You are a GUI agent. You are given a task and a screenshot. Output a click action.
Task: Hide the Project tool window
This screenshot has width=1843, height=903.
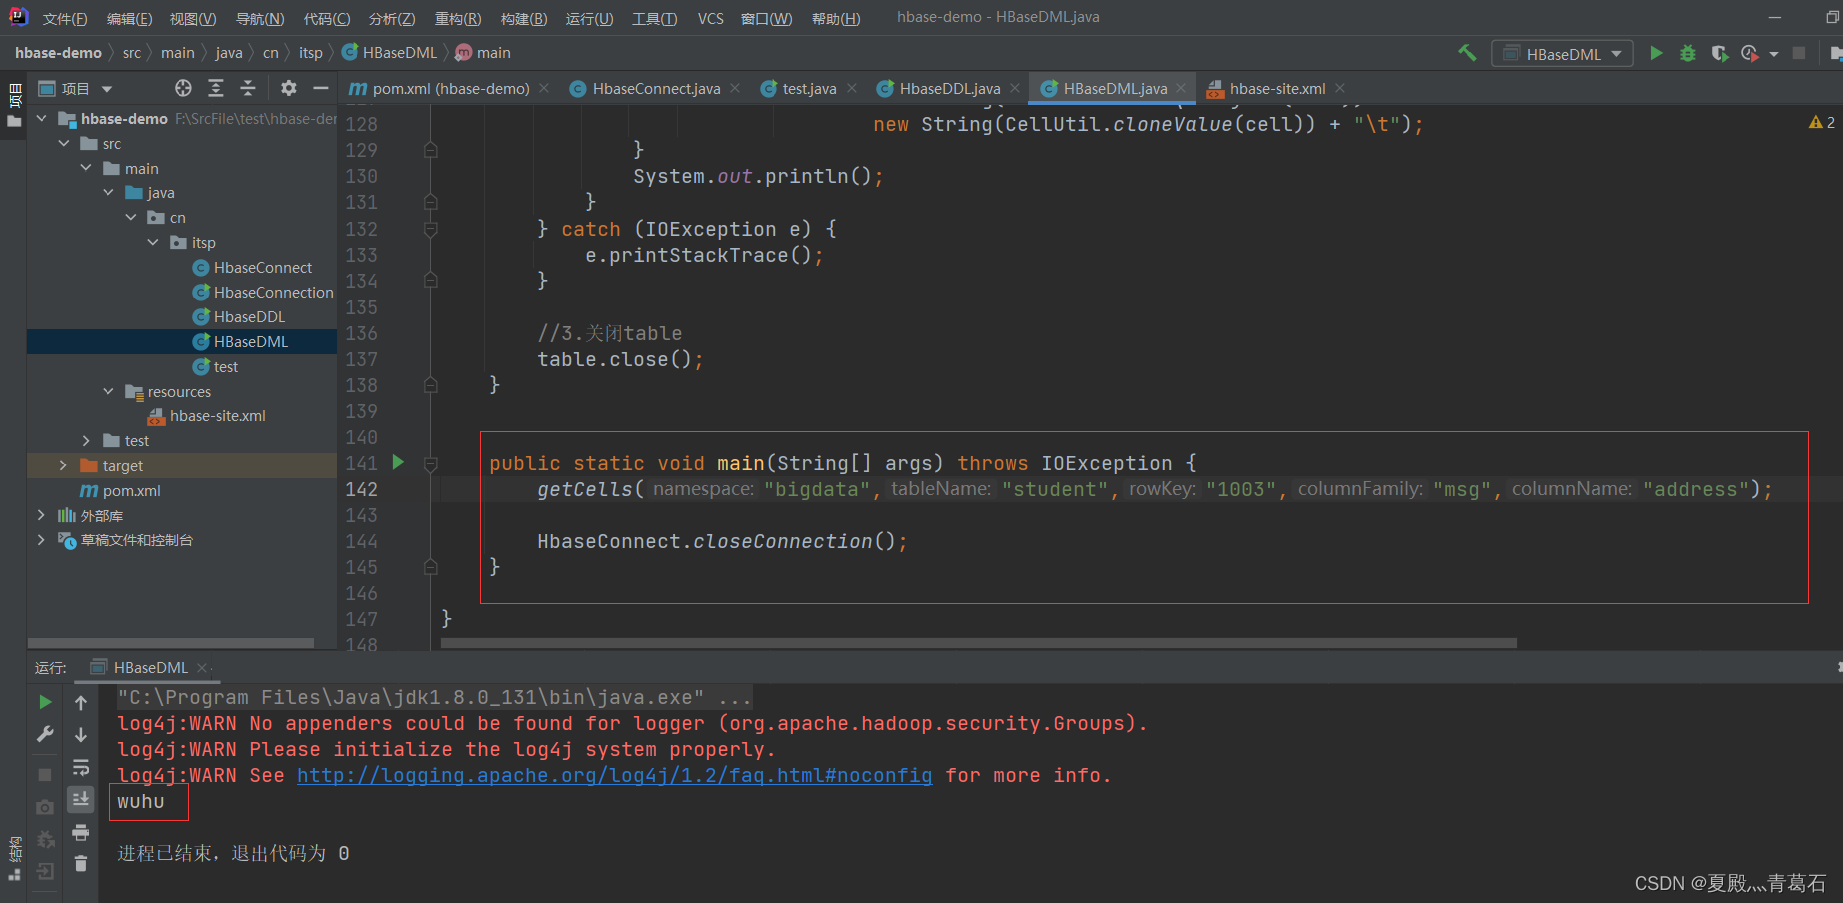pos(321,88)
